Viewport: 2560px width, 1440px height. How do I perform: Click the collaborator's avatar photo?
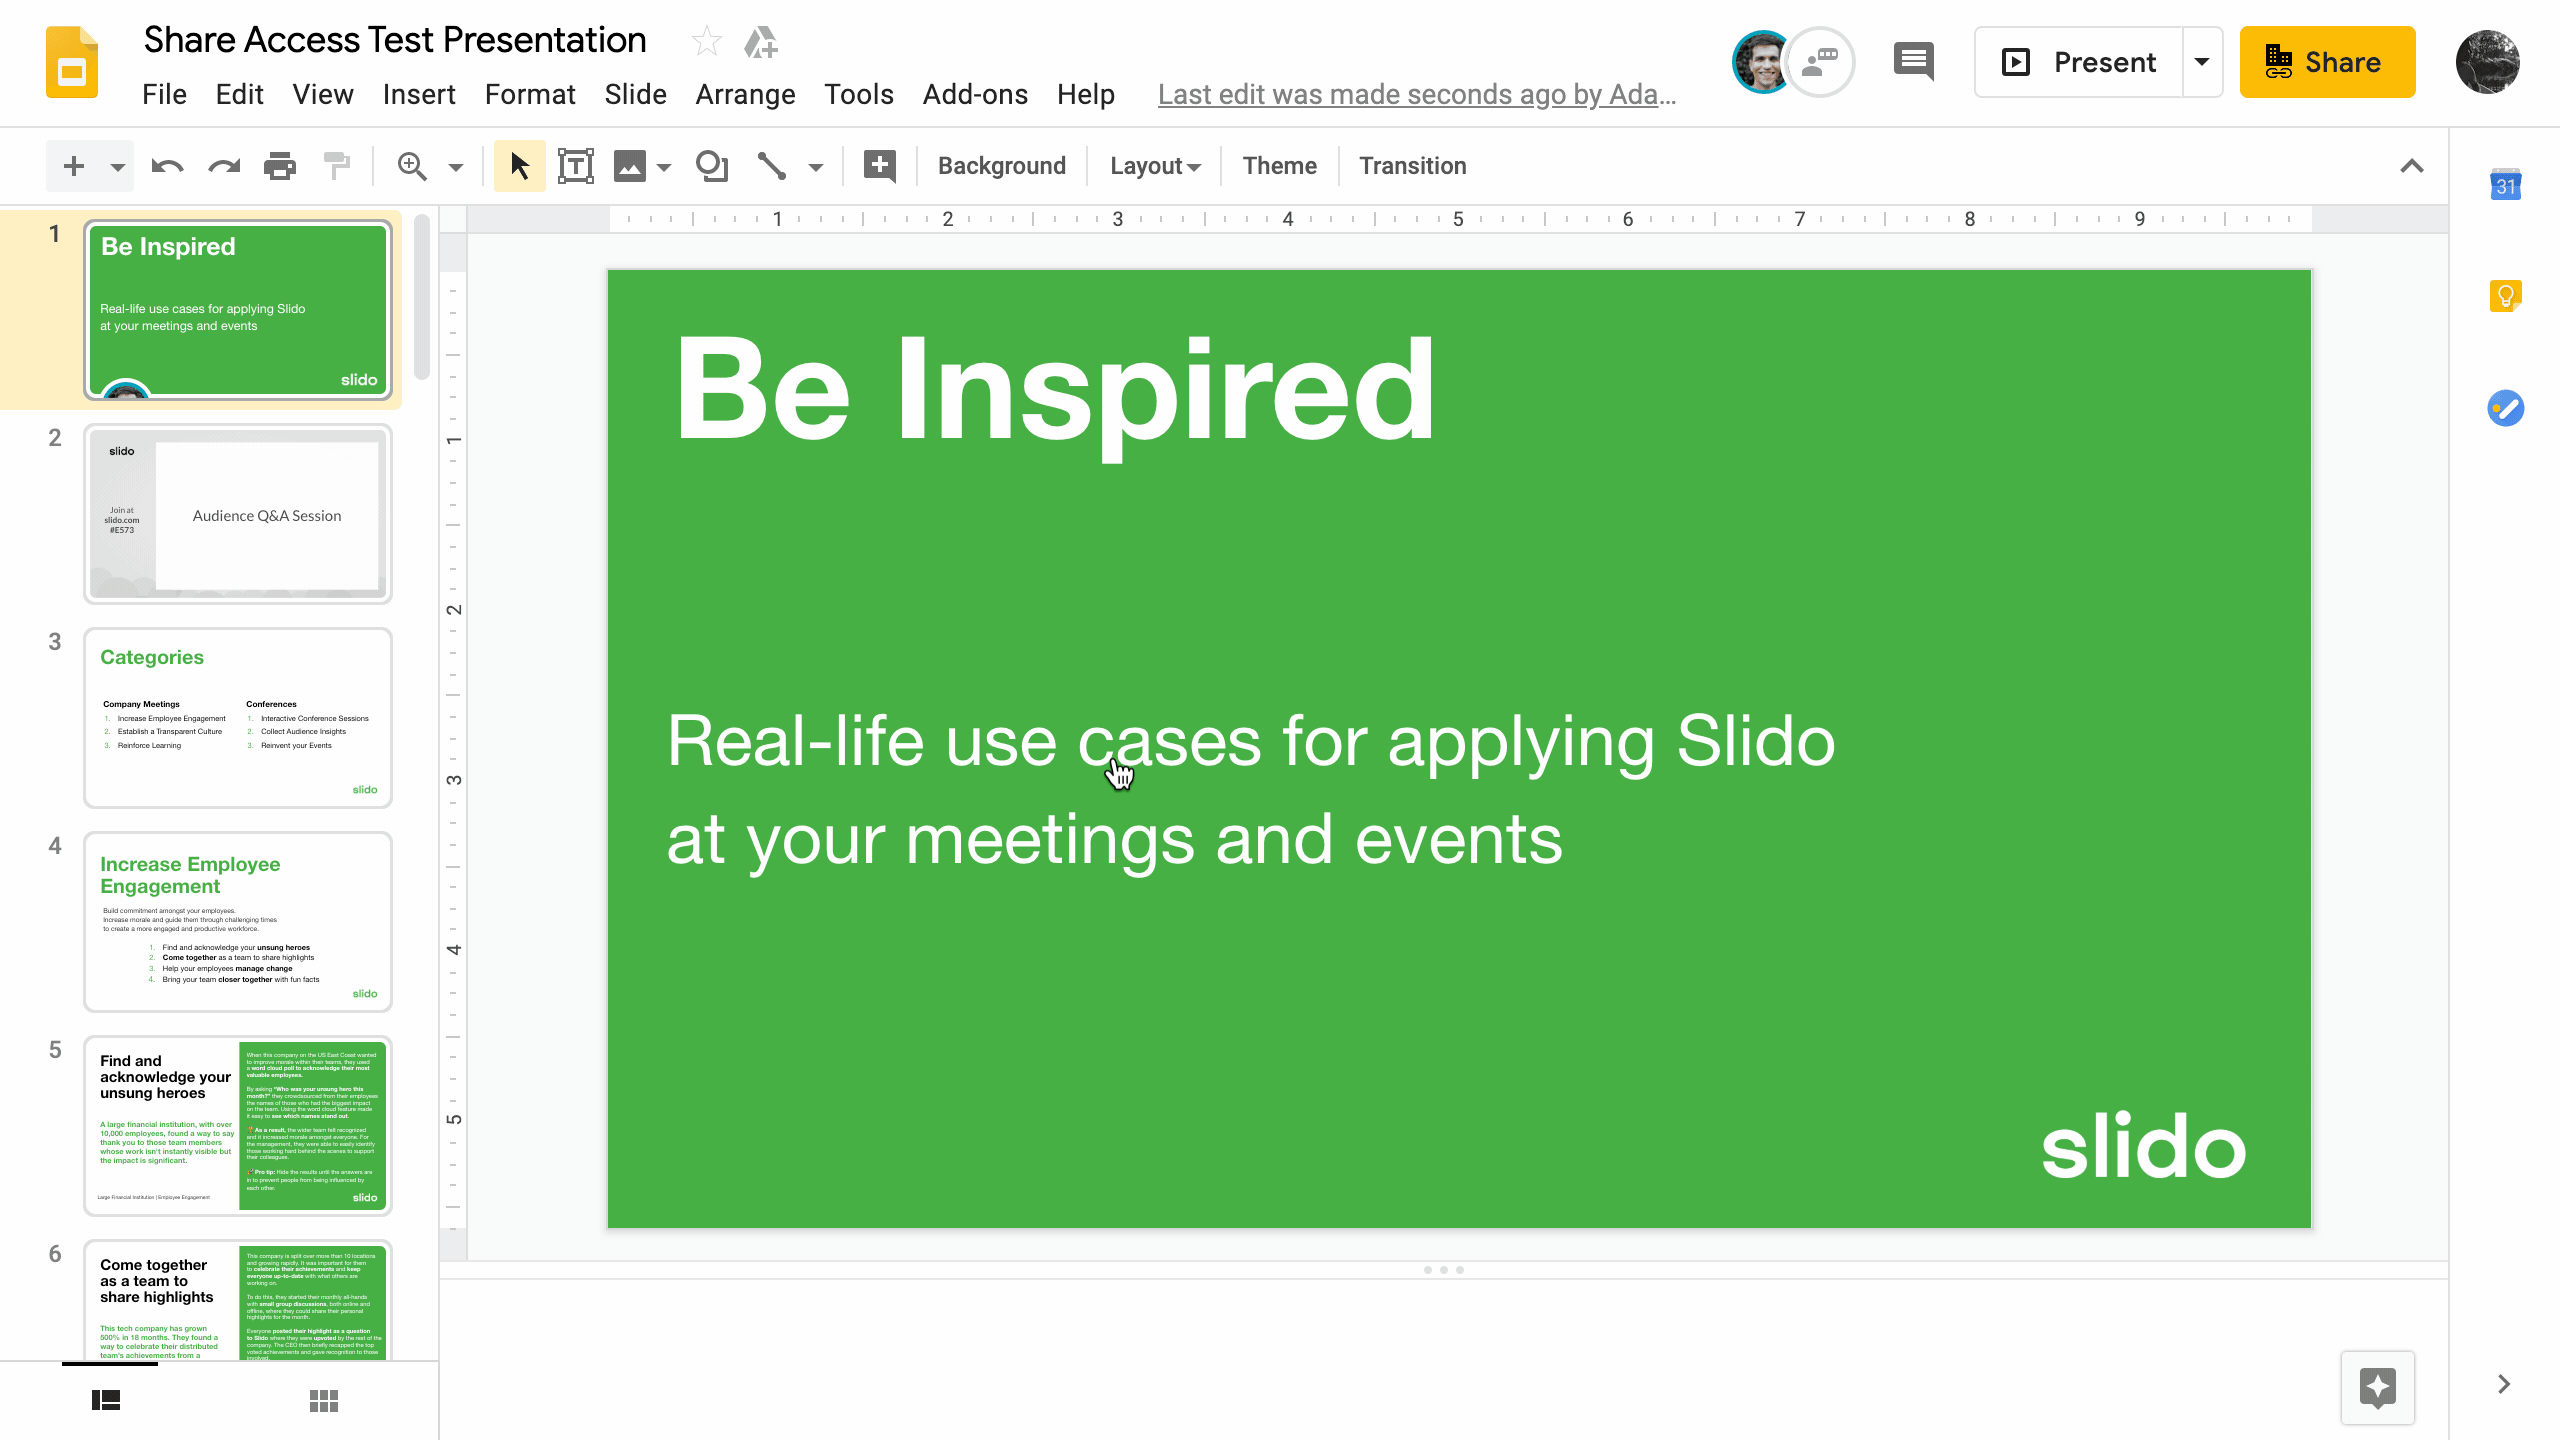1762,62
